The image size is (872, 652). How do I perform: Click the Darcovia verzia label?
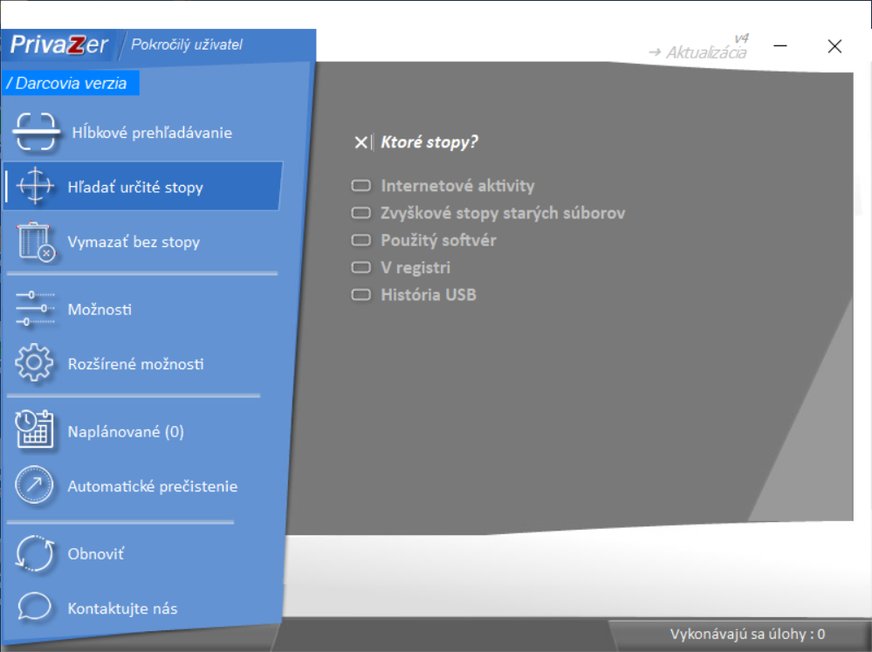[70, 84]
